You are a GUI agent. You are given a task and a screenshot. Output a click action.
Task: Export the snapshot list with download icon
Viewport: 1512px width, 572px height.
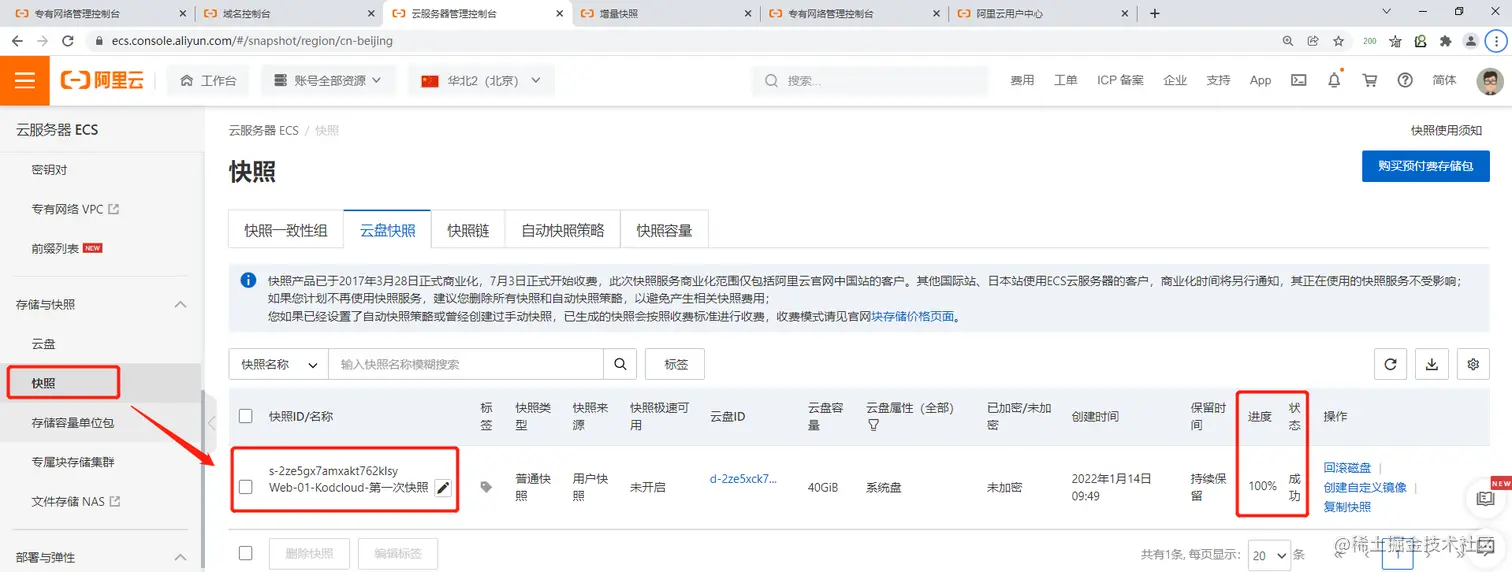click(1431, 365)
